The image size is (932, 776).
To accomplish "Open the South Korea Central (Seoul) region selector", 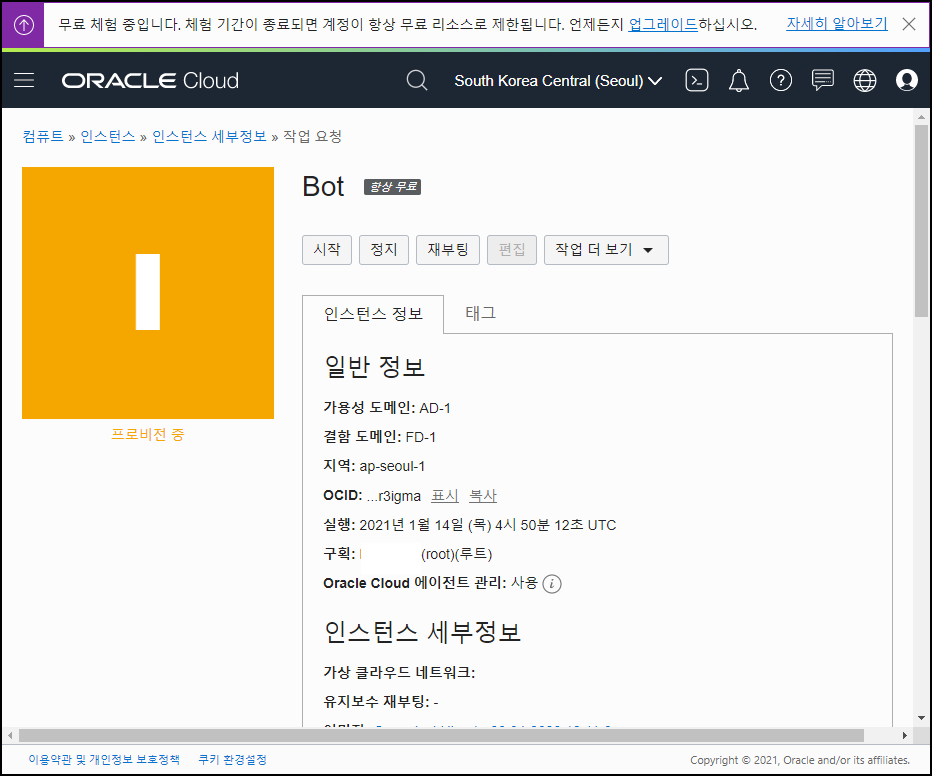I will click(x=557, y=81).
